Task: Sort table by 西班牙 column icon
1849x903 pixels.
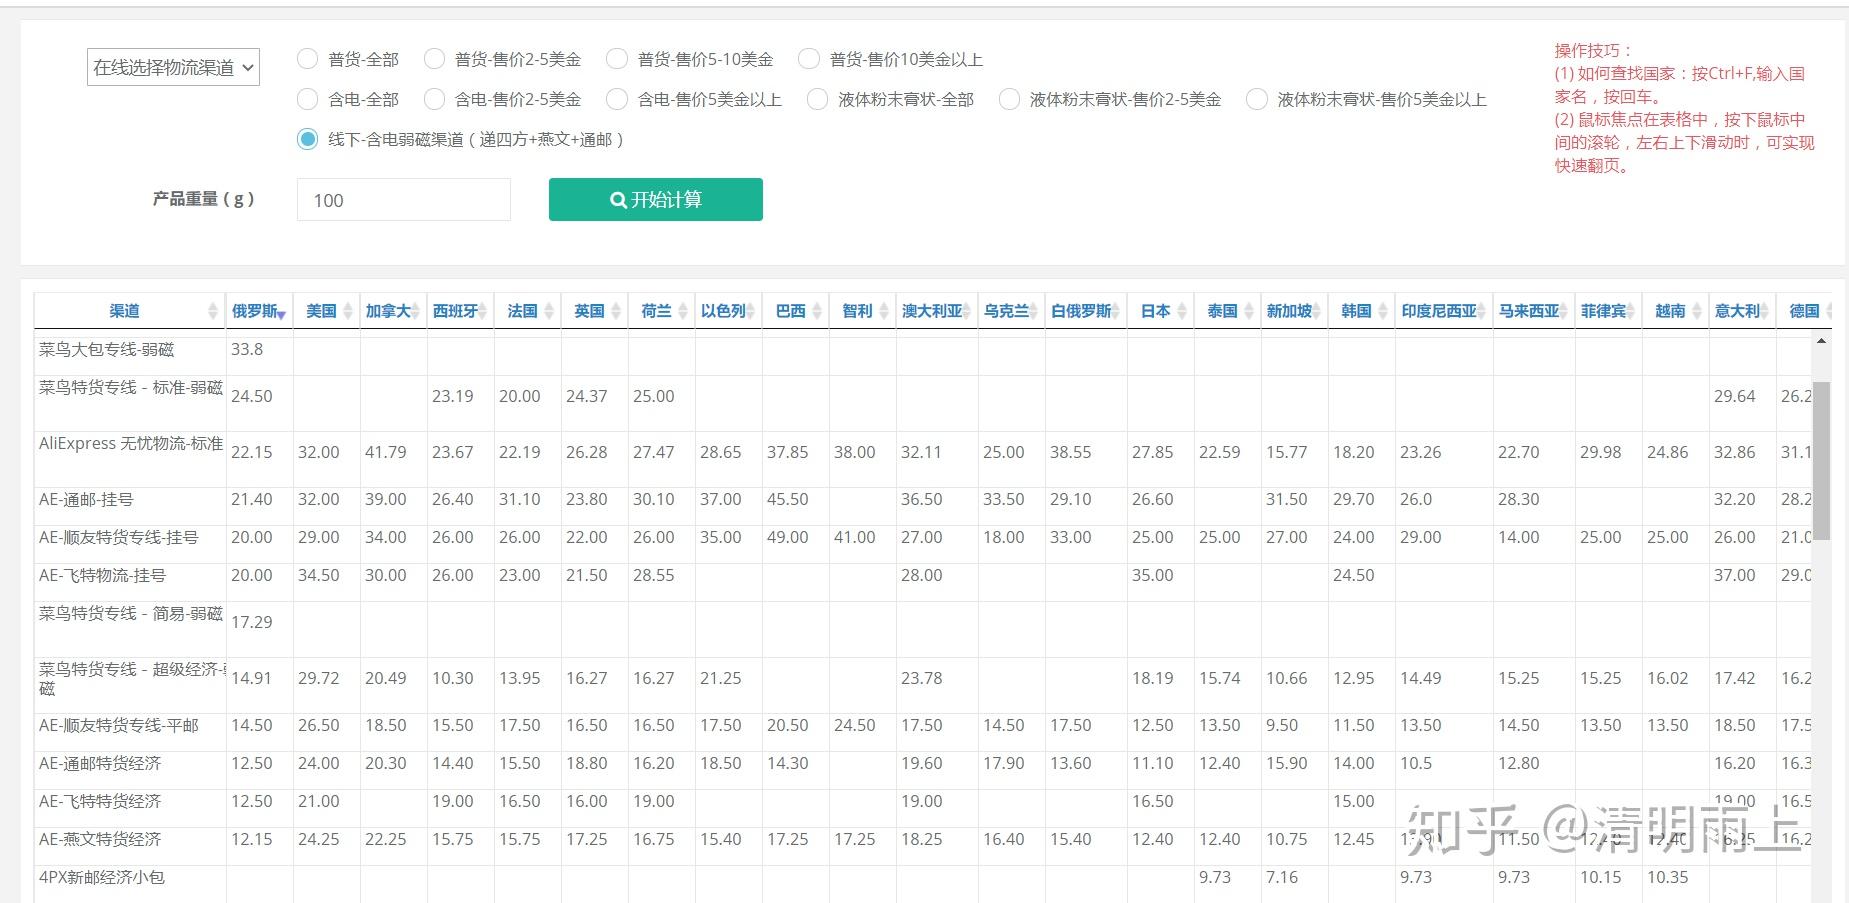Action: 483,311
